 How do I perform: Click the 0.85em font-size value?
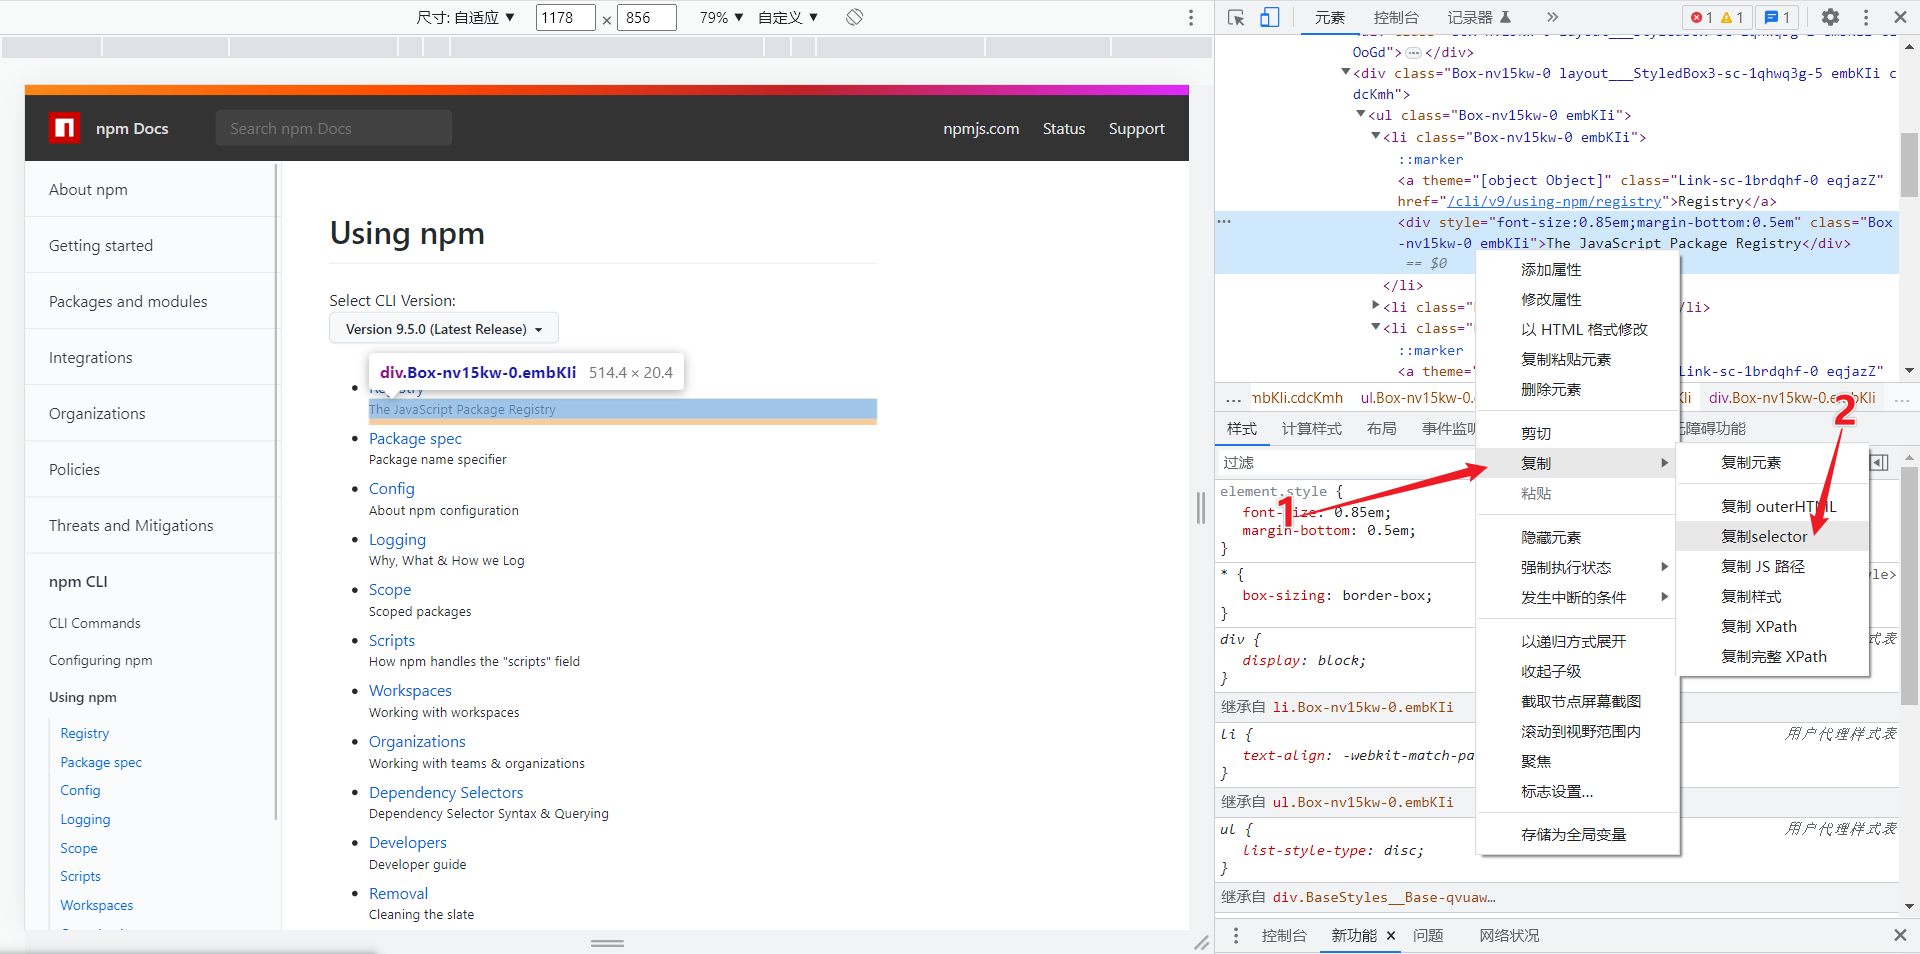click(x=1359, y=512)
